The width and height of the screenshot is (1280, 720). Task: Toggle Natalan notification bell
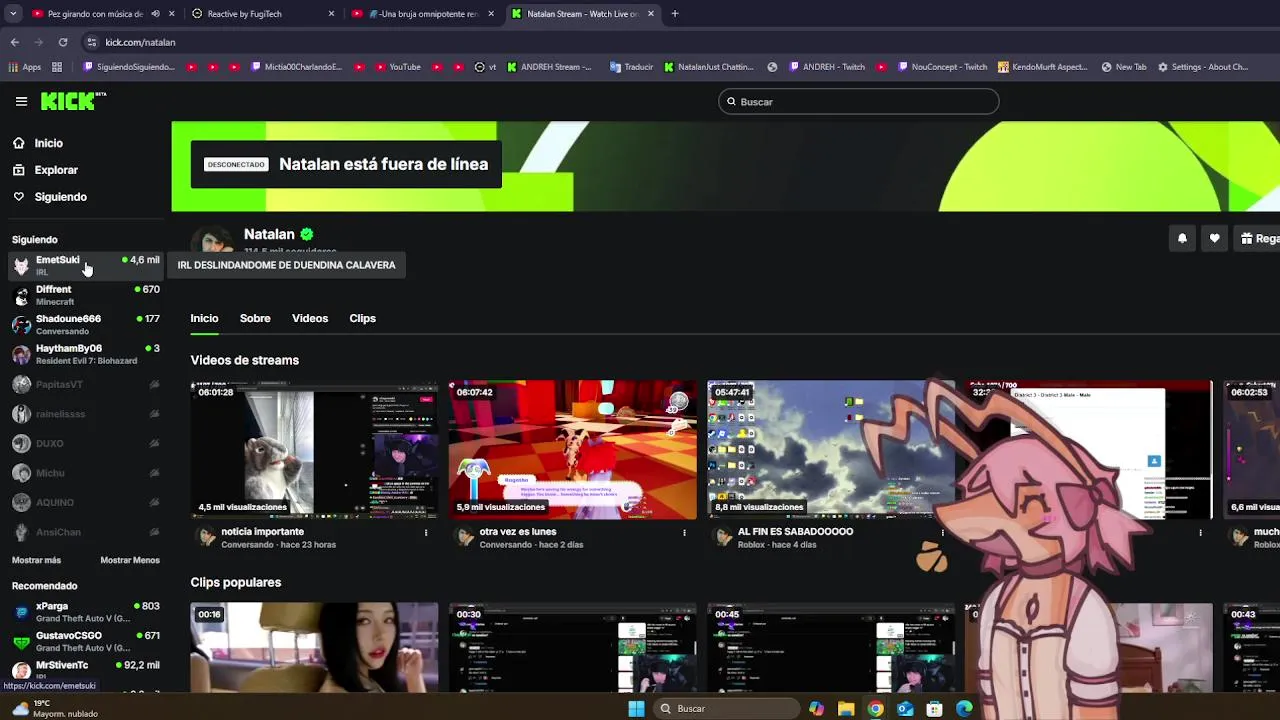[1182, 238]
